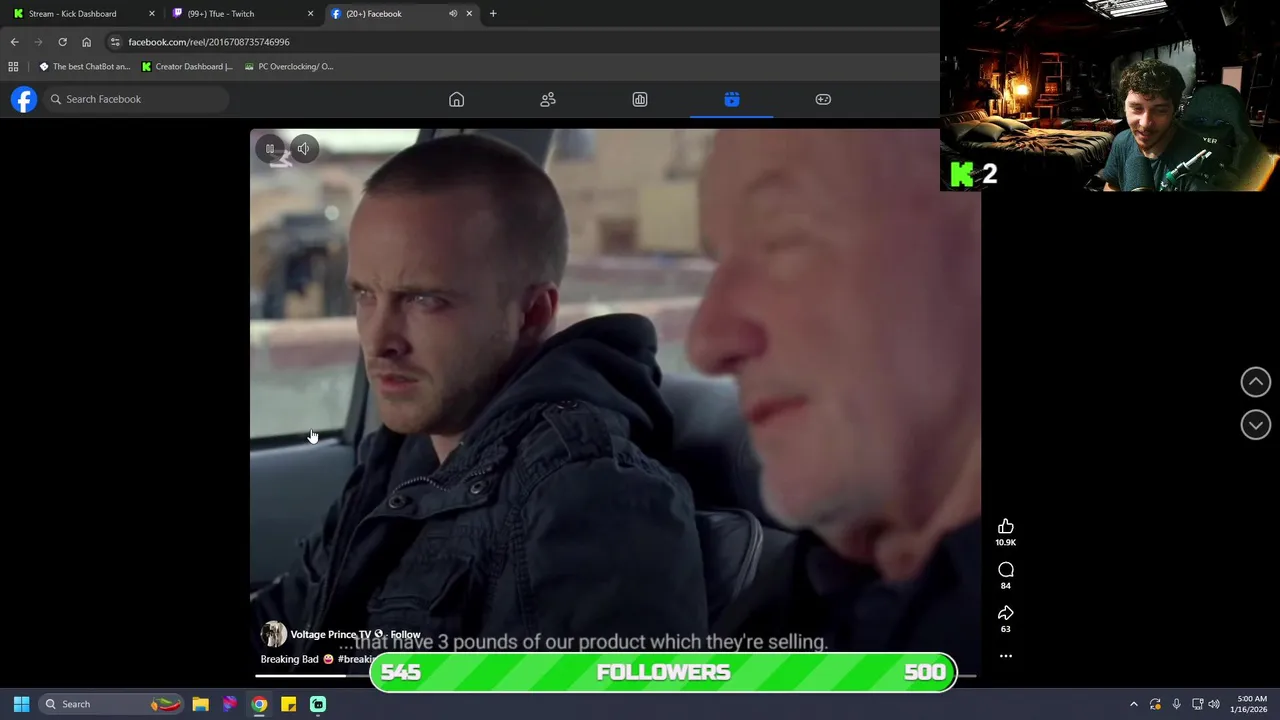Open Sticky Notes from taskbar

click(x=288, y=704)
